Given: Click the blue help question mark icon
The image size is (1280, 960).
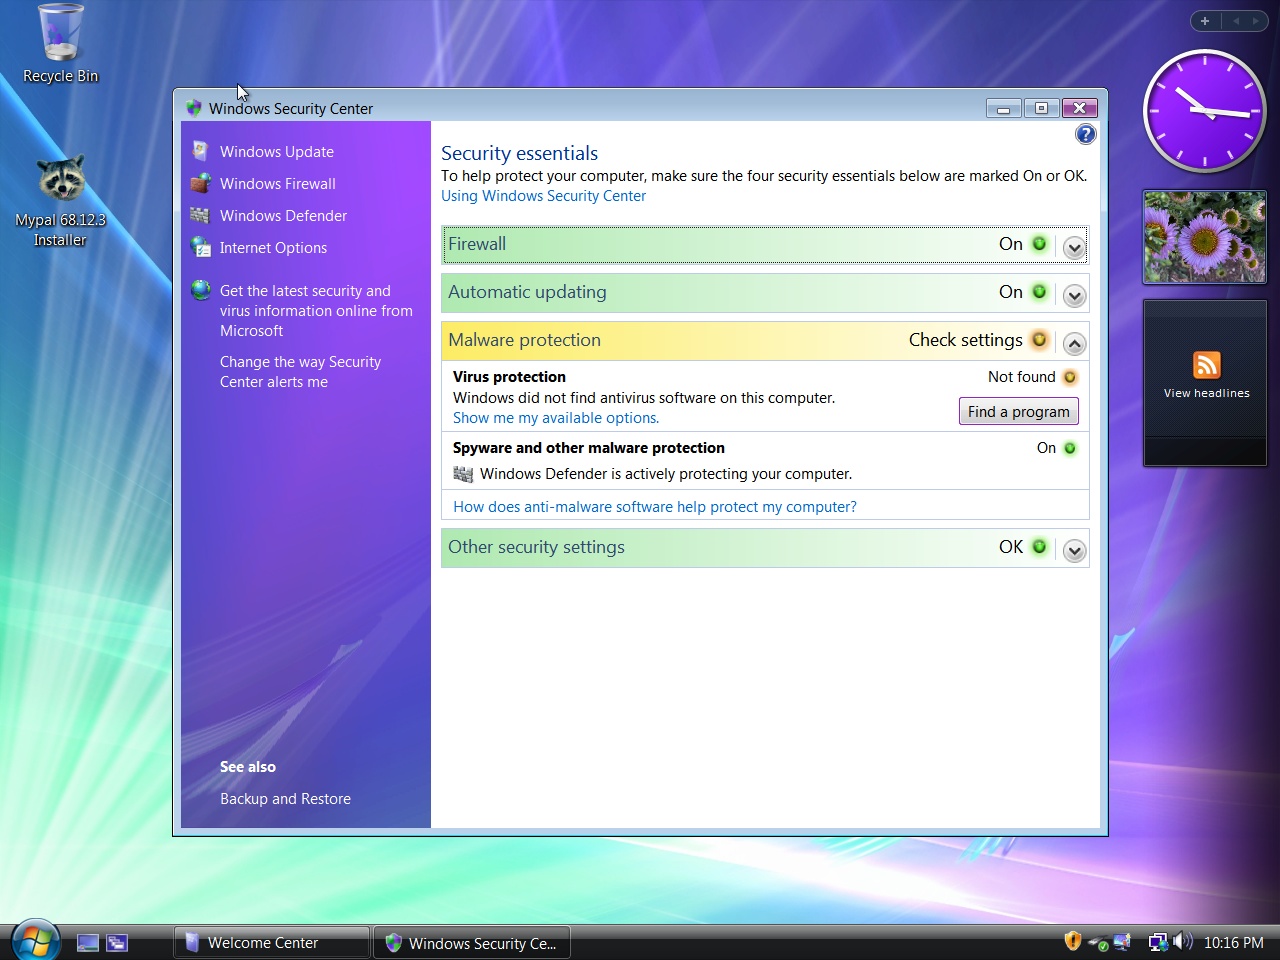Looking at the screenshot, I should click(x=1085, y=134).
